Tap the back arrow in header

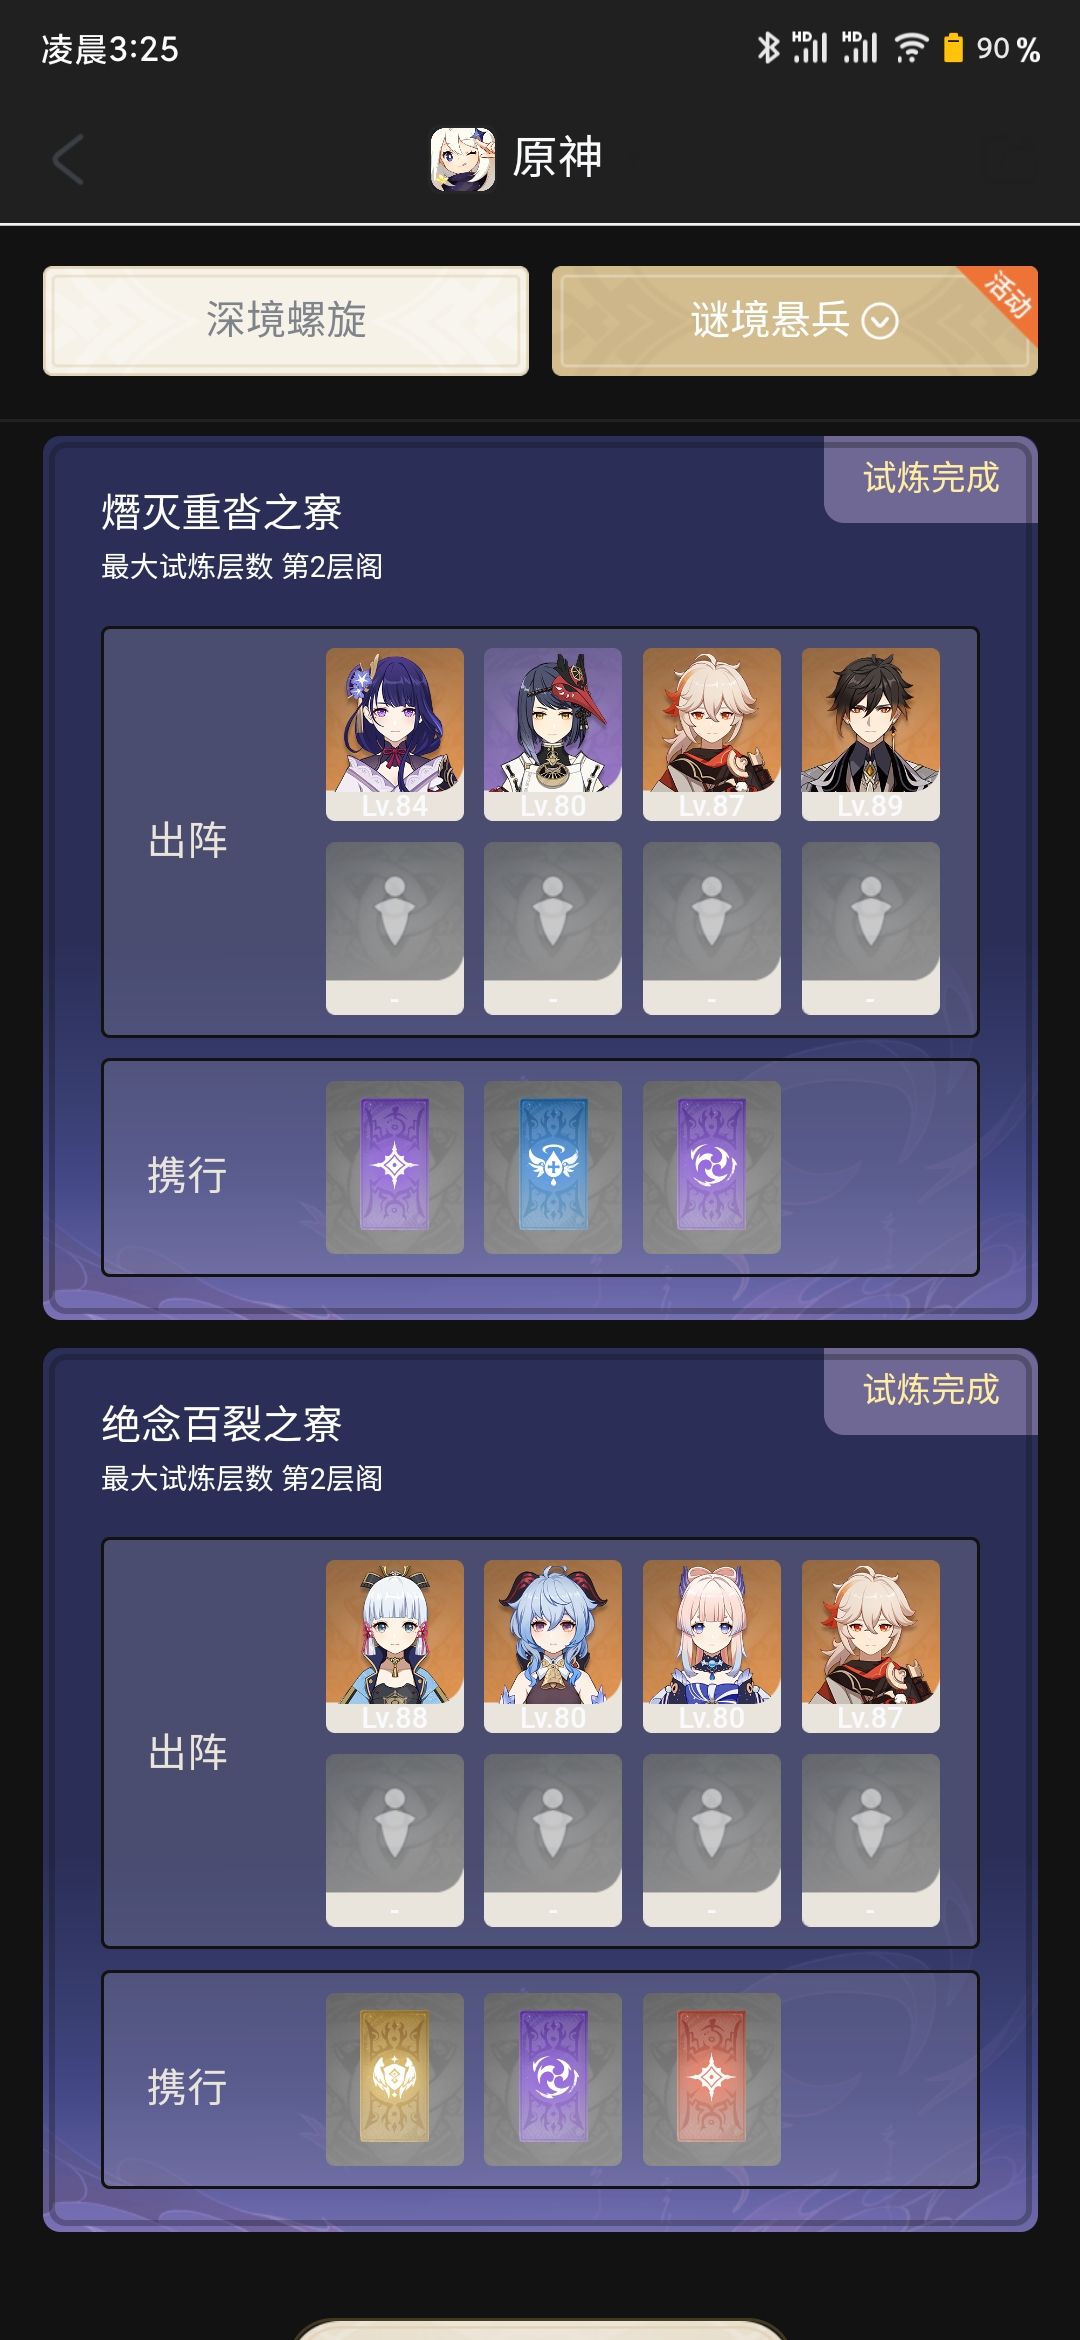68,159
